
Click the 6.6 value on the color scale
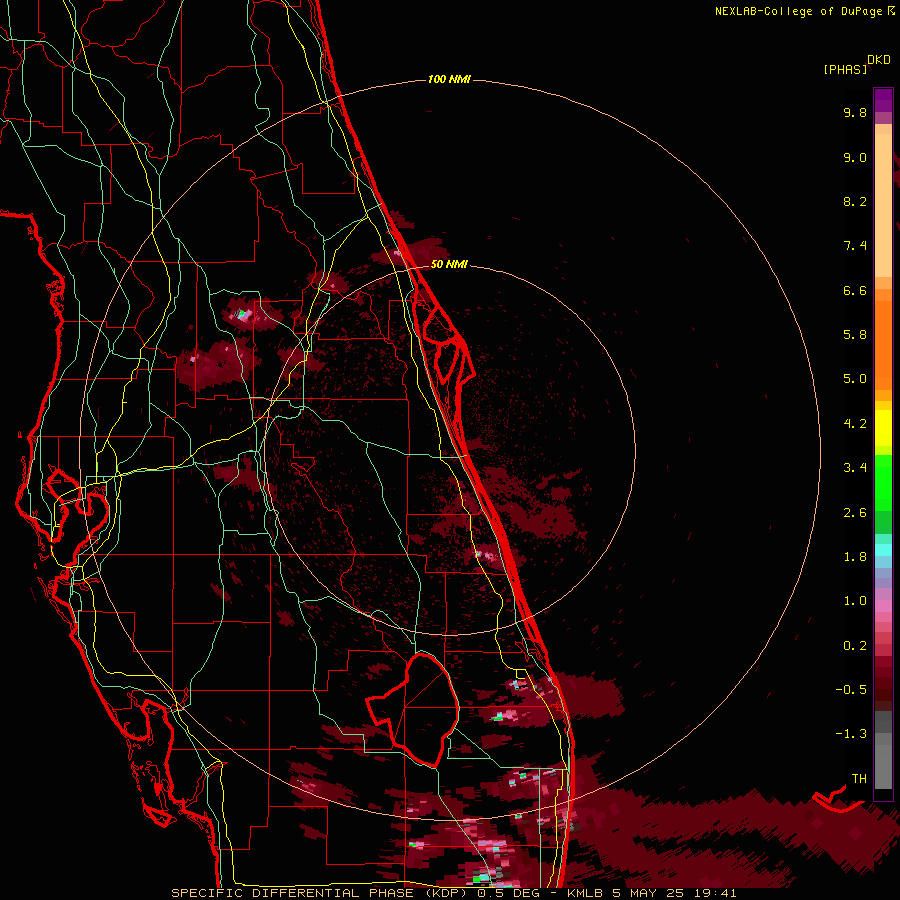click(x=855, y=290)
